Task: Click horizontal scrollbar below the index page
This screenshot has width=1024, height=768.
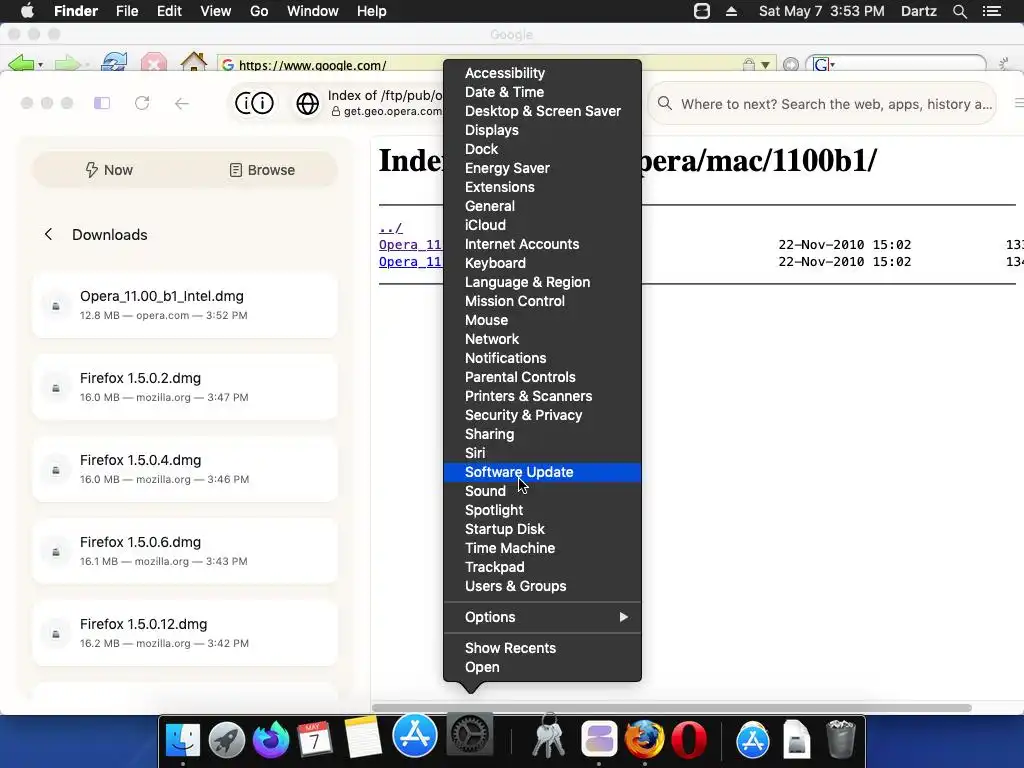Action: tap(671, 708)
